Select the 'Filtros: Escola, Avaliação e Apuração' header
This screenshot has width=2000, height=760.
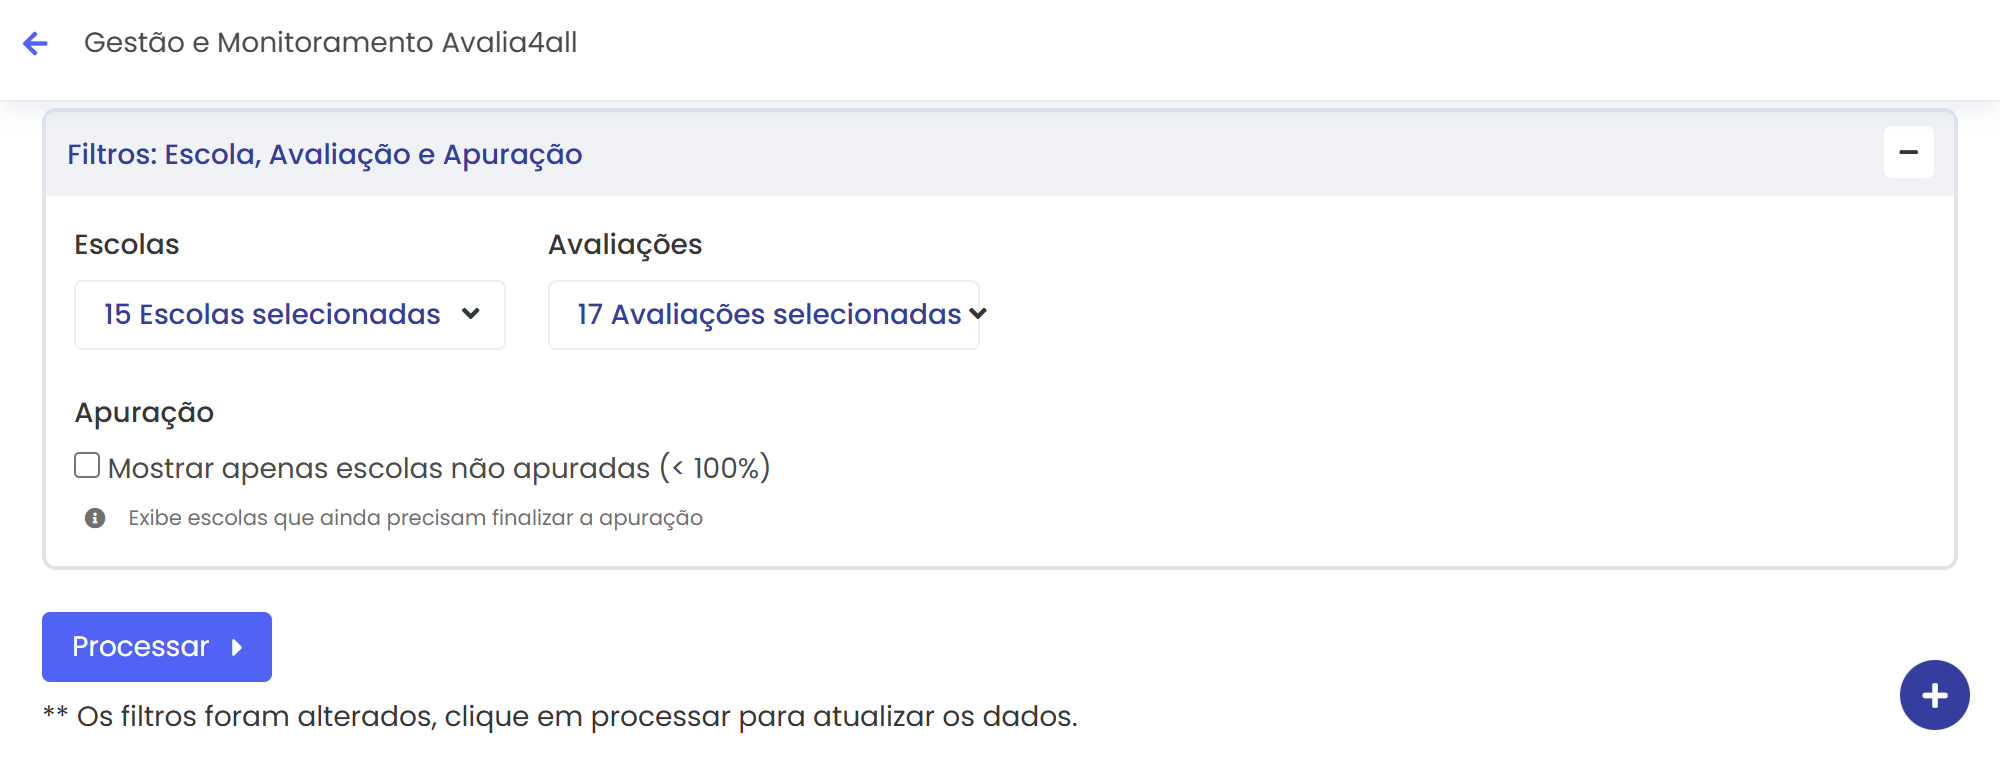pyautogui.click(x=326, y=154)
